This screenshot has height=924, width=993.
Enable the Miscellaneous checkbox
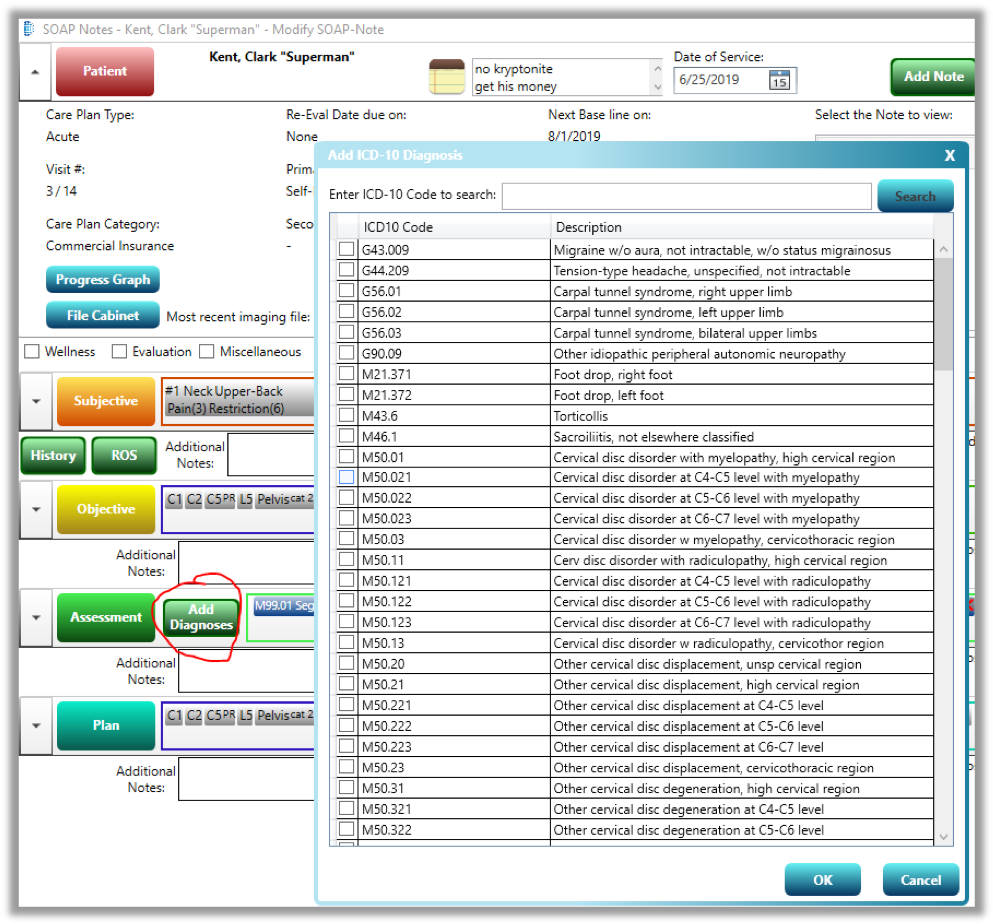(x=206, y=351)
